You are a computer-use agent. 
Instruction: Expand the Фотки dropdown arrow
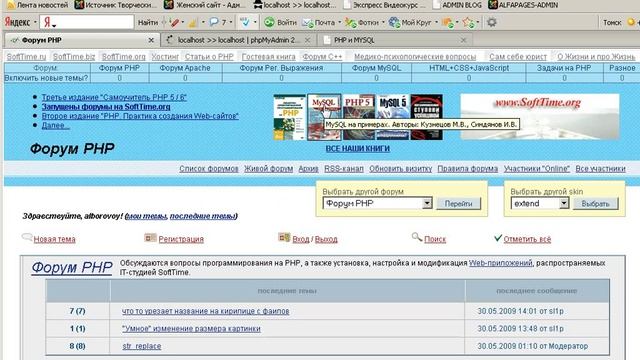(383, 22)
